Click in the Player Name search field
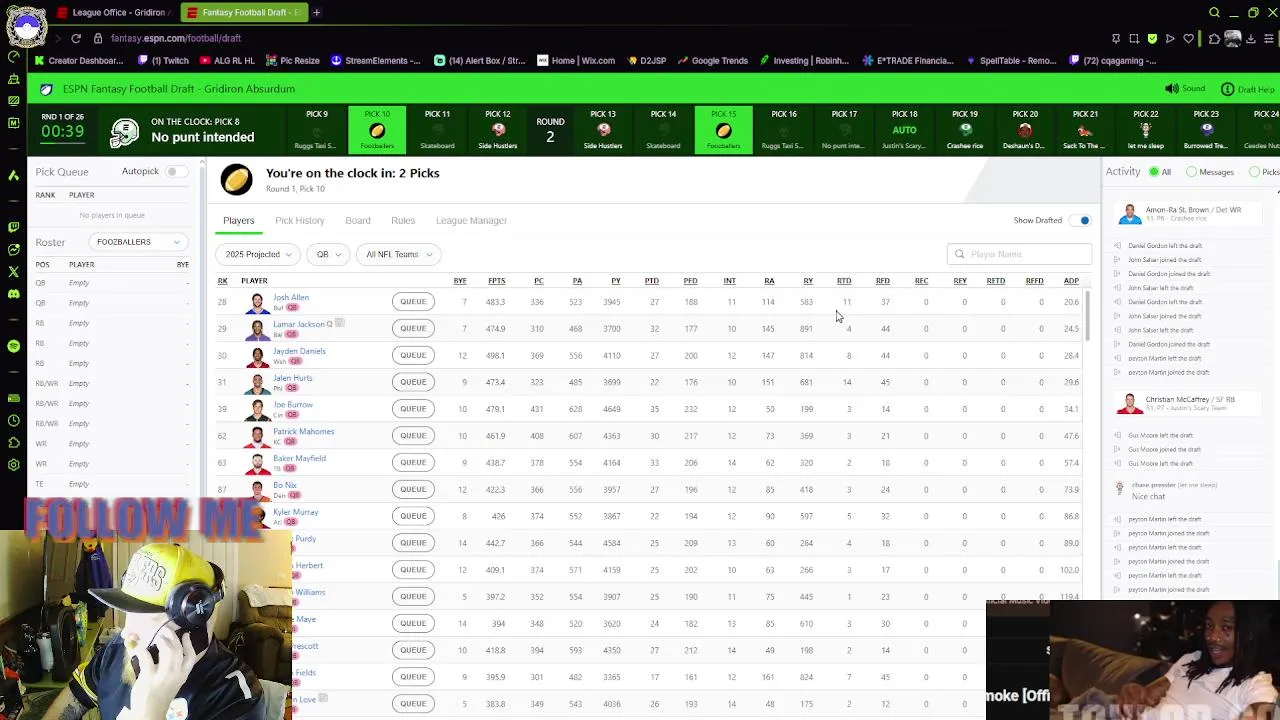 [x=1018, y=254]
